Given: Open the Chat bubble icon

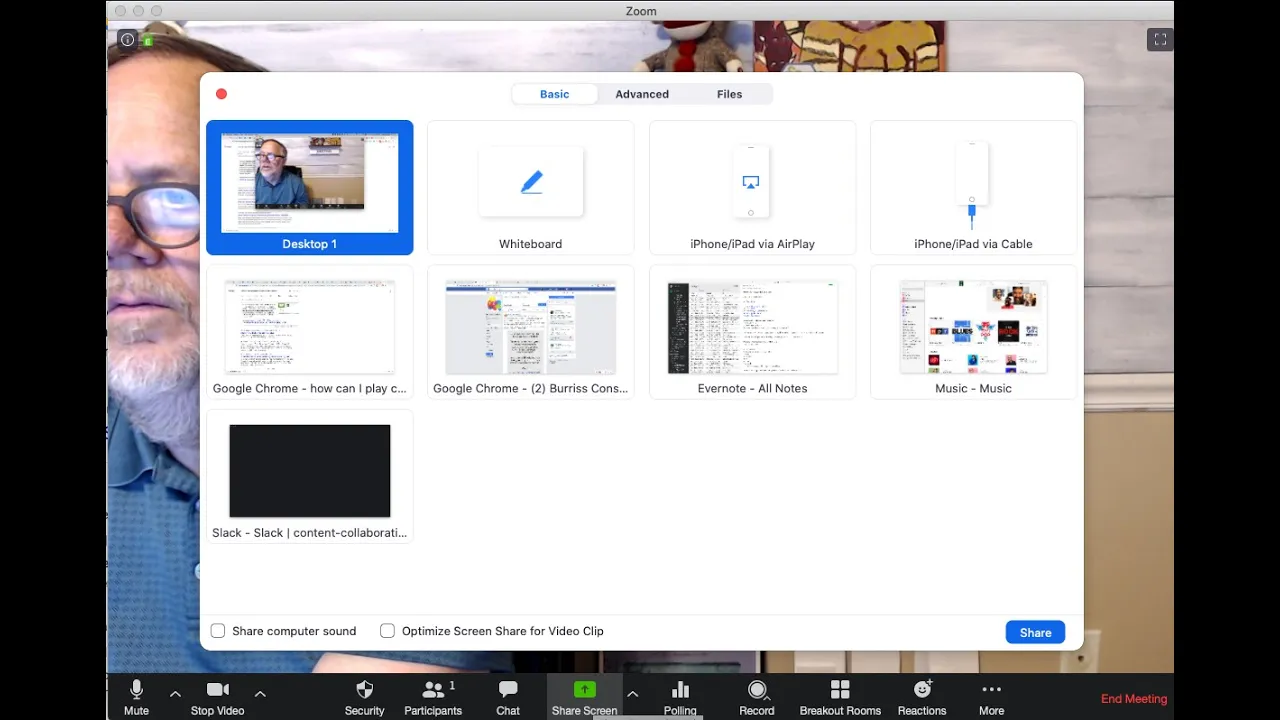Looking at the screenshot, I should pyautogui.click(x=508, y=690).
